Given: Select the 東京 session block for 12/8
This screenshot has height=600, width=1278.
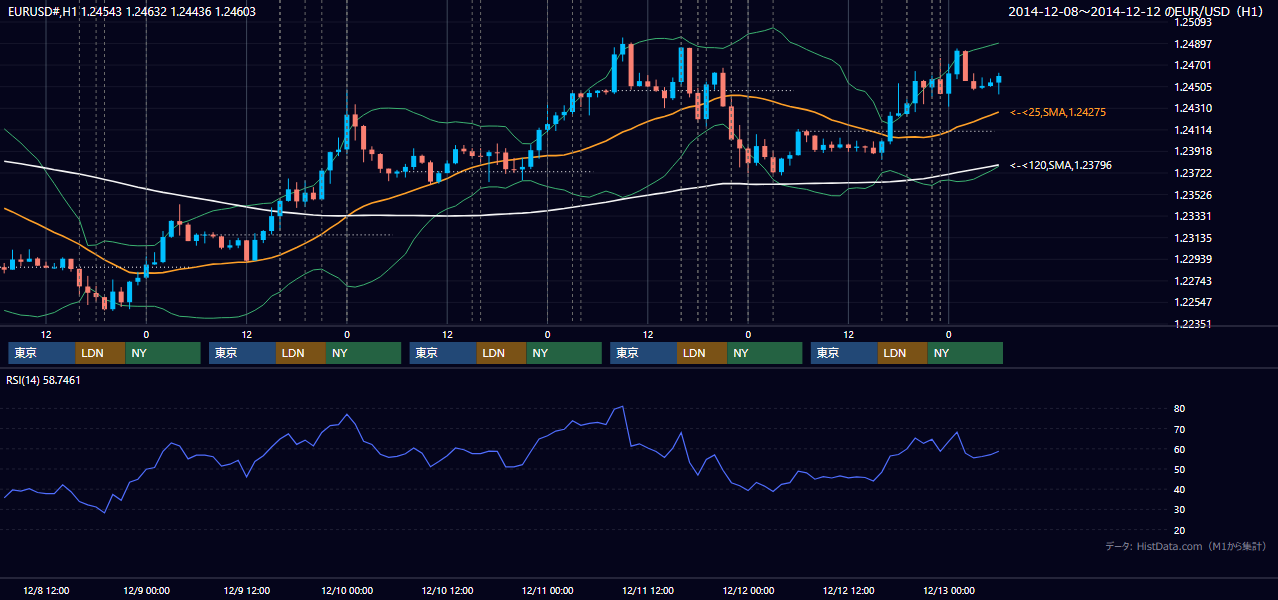Looking at the screenshot, I should click(42, 353).
